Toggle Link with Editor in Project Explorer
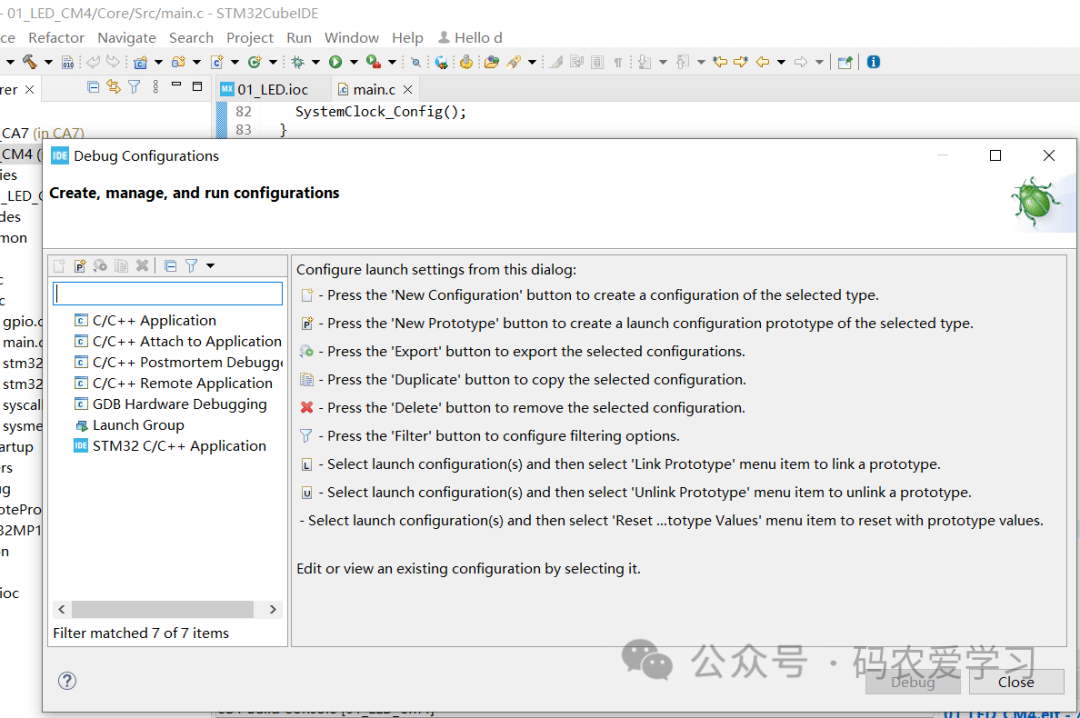 point(114,87)
